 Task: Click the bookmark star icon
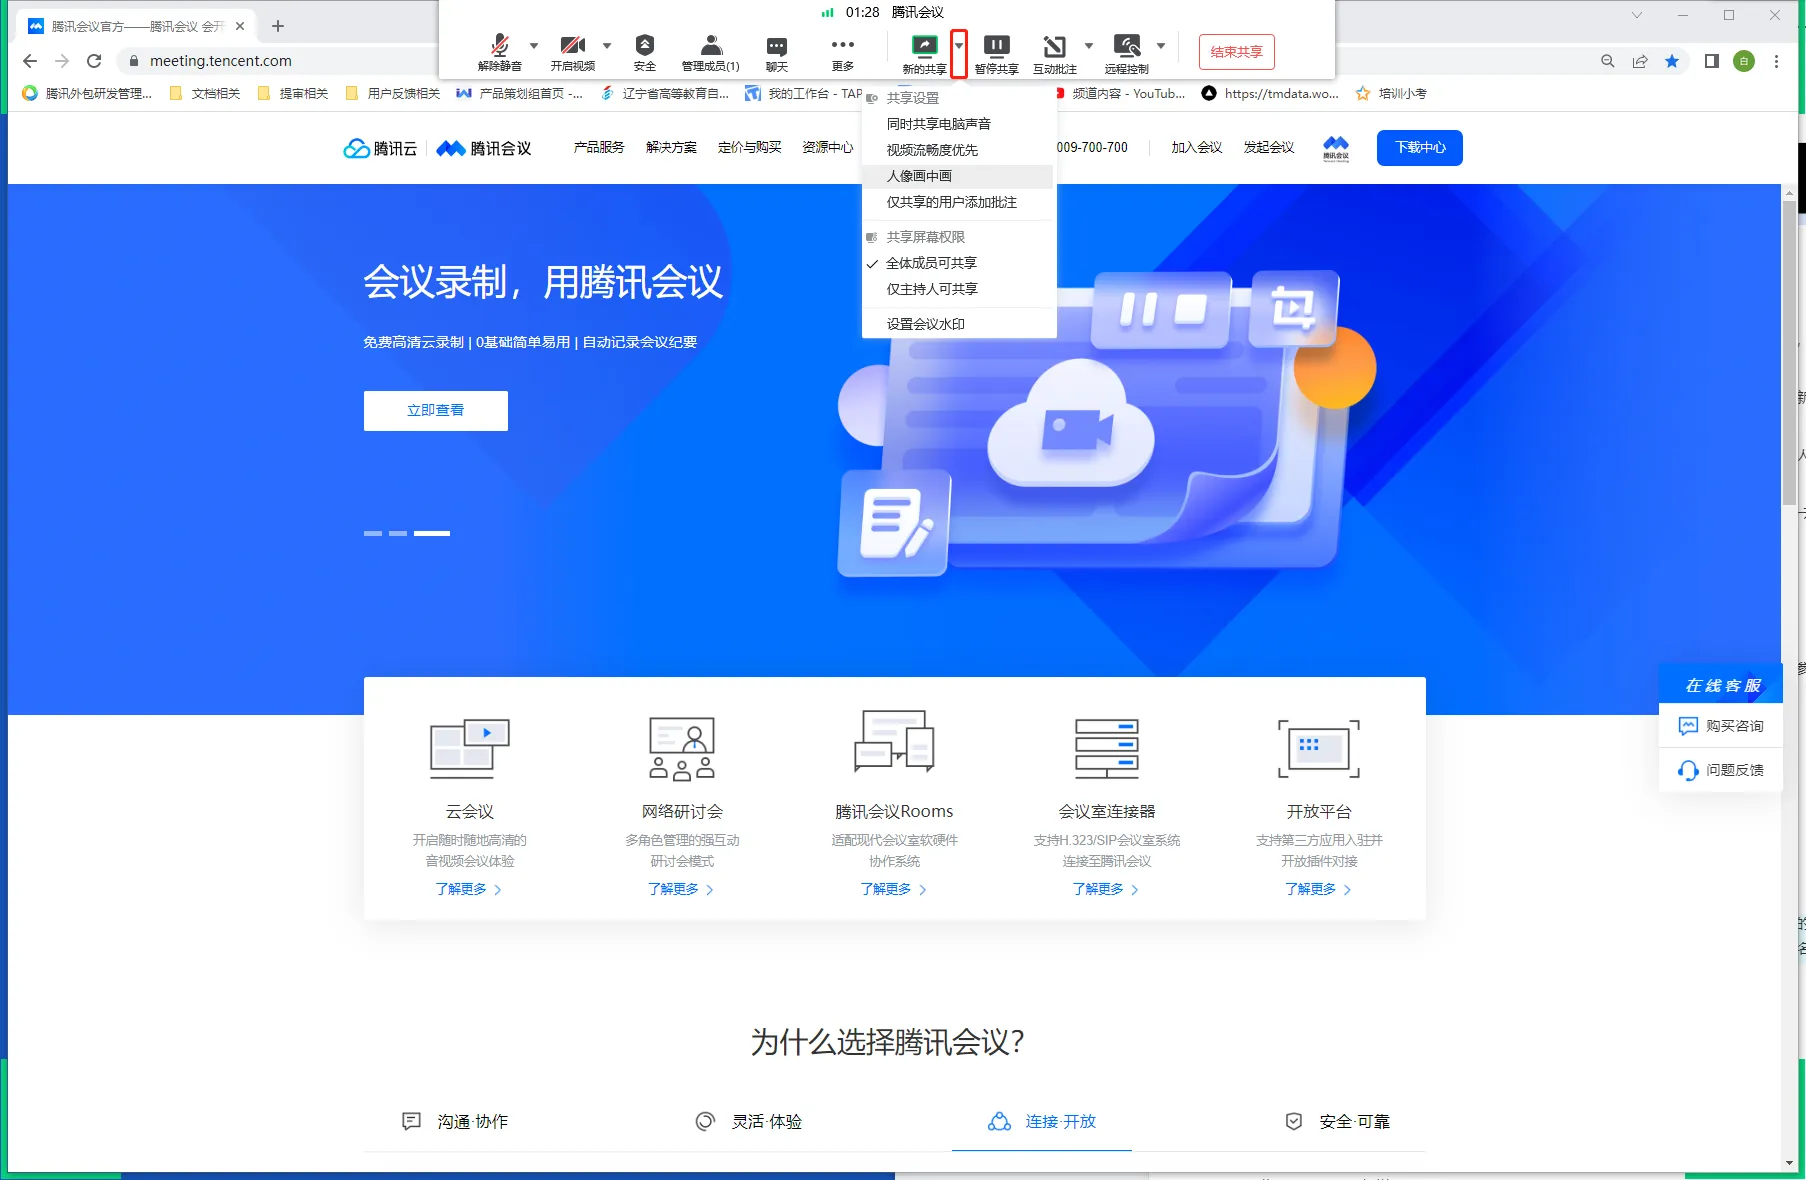[1672, 61]
